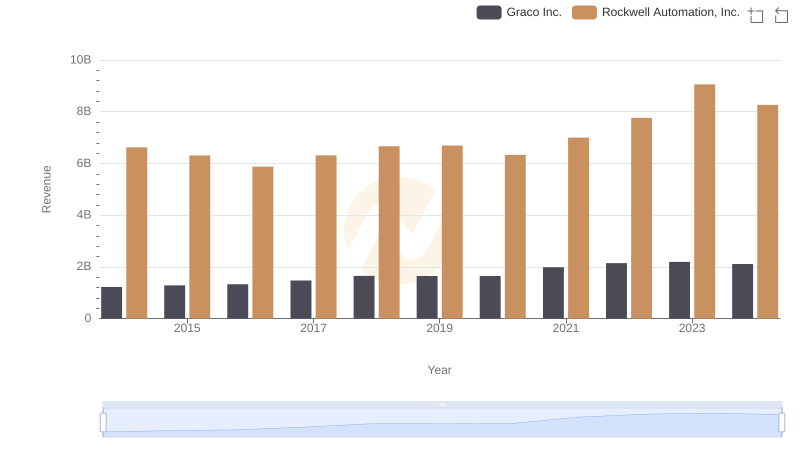
Task: Select the Rockwell Automation bar for 2023
Action: tap(705, 201)
